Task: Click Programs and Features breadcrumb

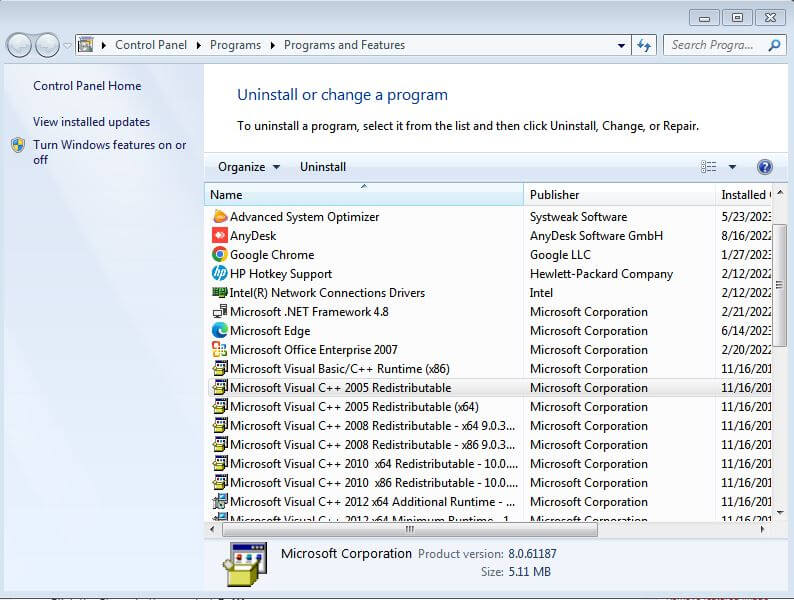Action: click(344, 45)
